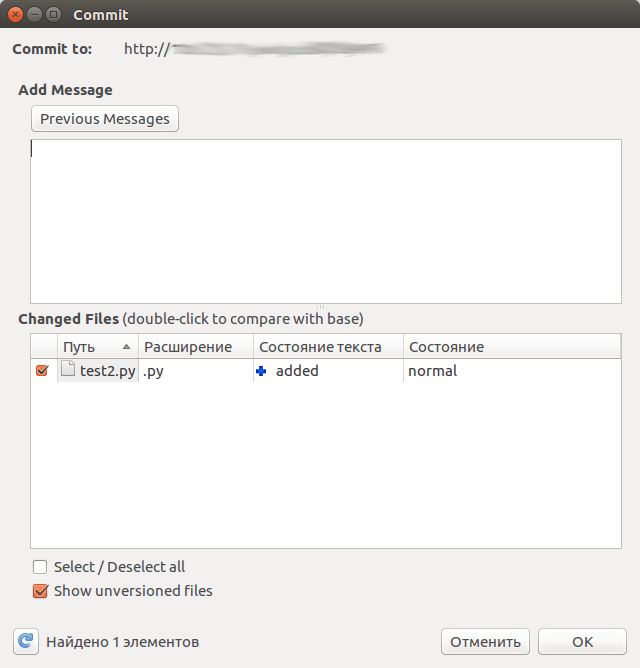Click the blue plus added status icon
Viewport: 640px width, 668px height.
(x=261, y=371)
